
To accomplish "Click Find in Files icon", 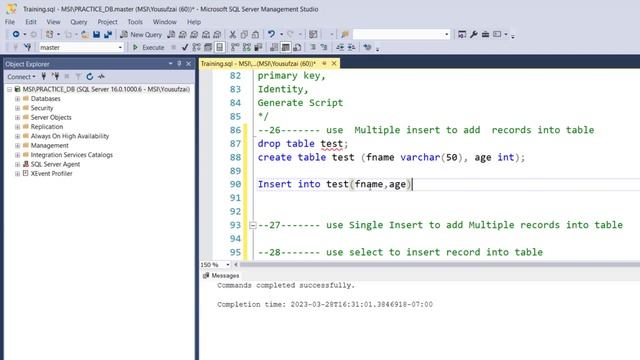I will point(345,35).
